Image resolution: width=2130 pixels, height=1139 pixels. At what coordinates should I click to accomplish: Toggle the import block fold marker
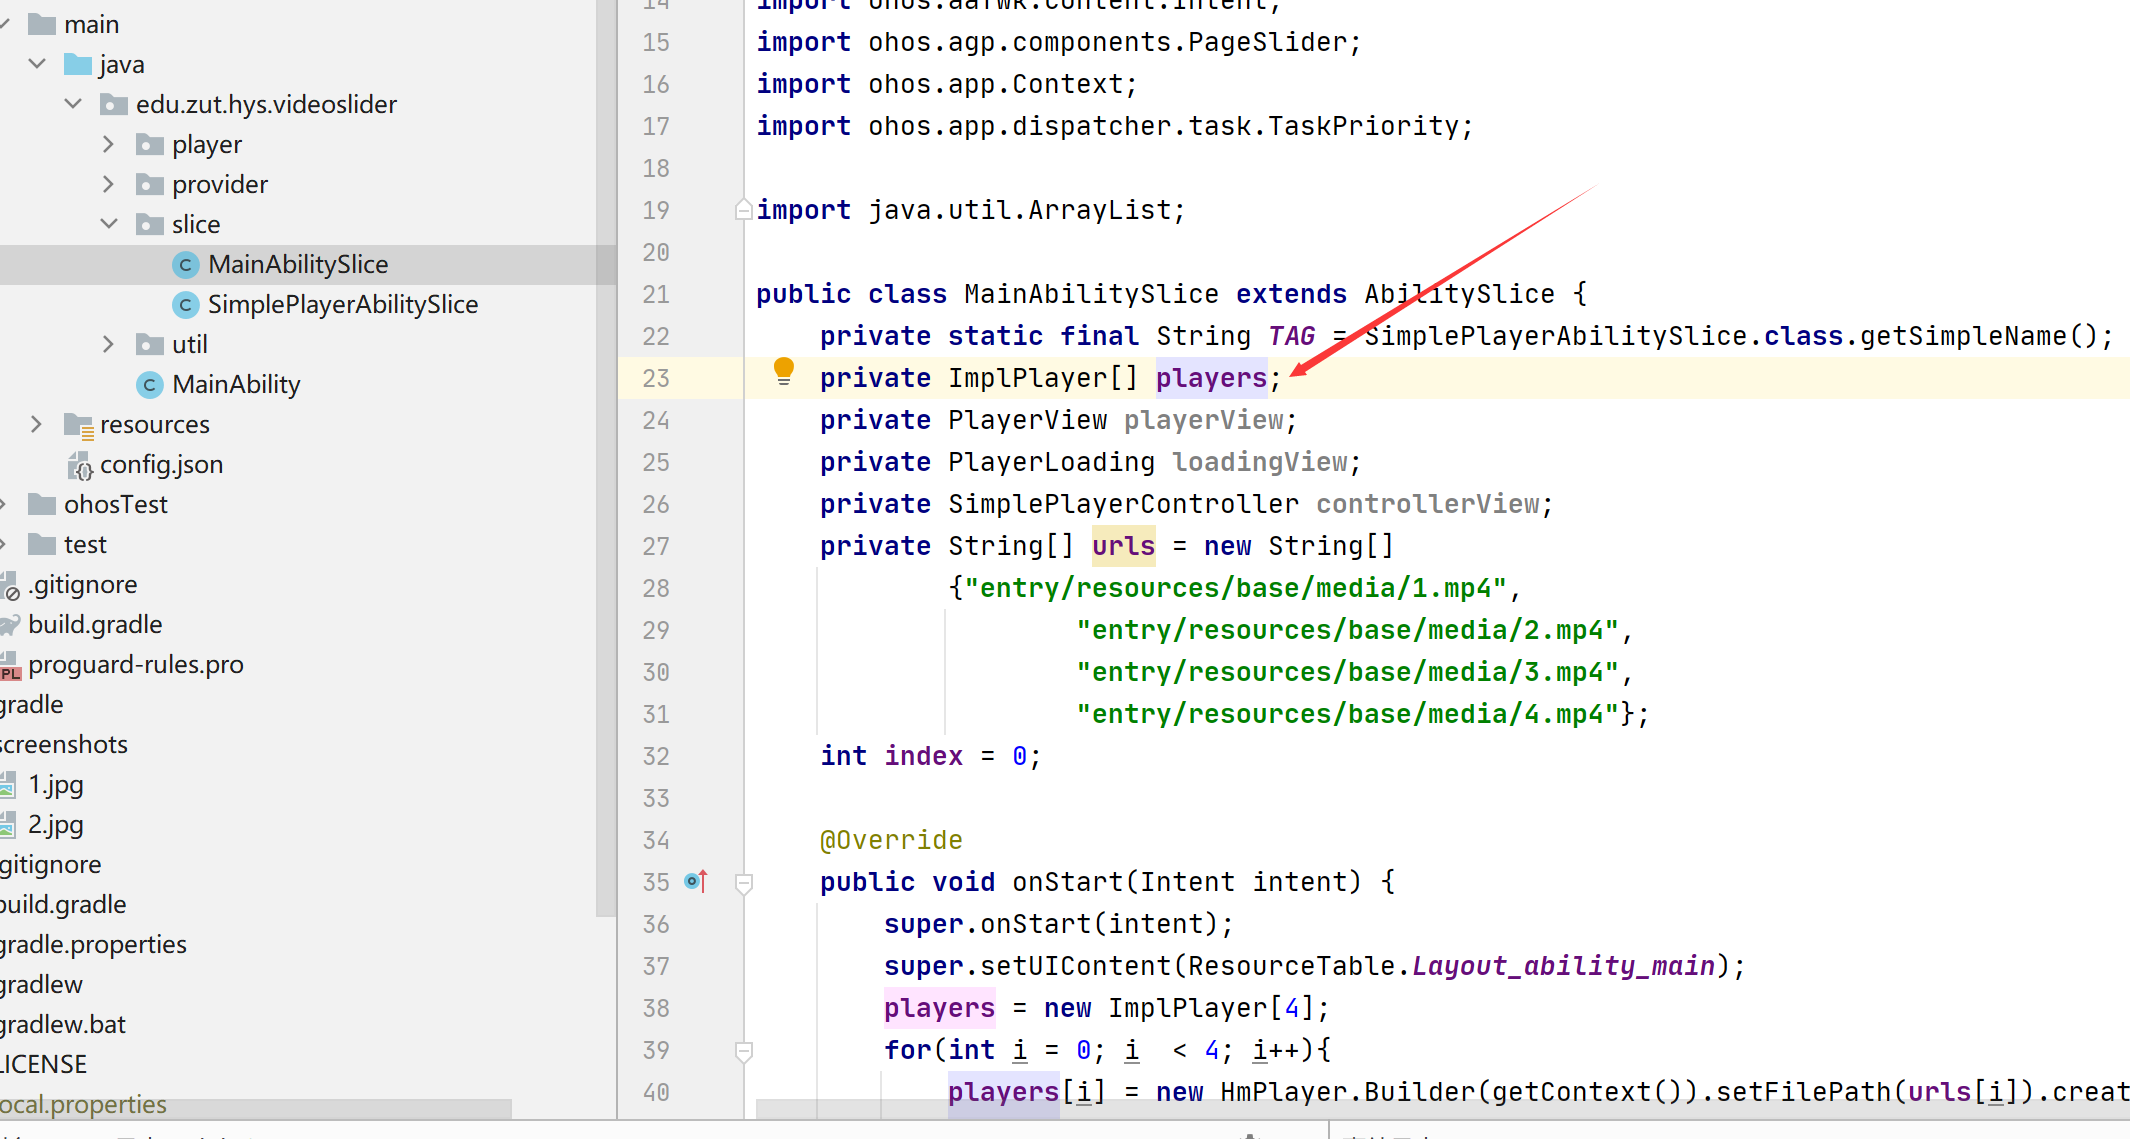[743, 210]
